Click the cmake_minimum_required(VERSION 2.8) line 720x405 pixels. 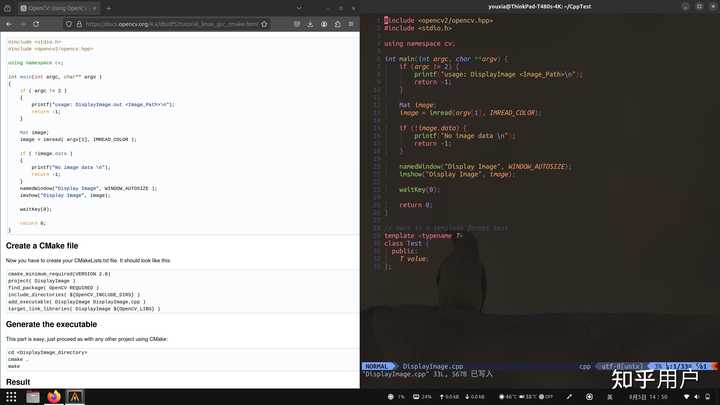(x=59, y=274)
